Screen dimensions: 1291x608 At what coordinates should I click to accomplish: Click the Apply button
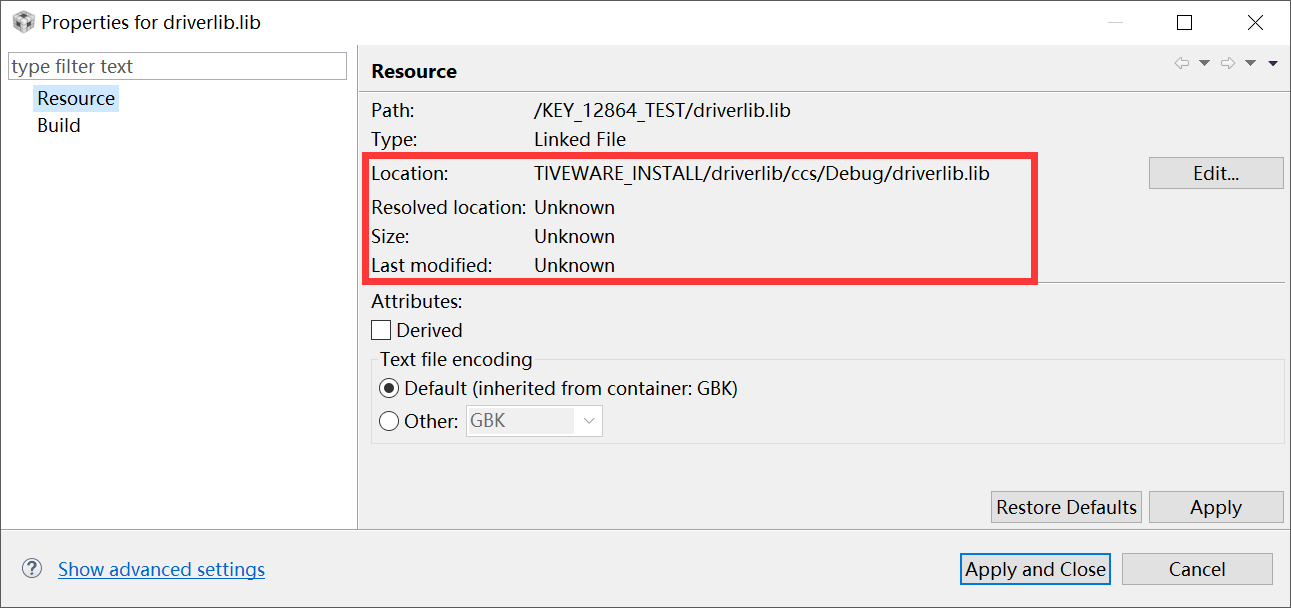1216,506
